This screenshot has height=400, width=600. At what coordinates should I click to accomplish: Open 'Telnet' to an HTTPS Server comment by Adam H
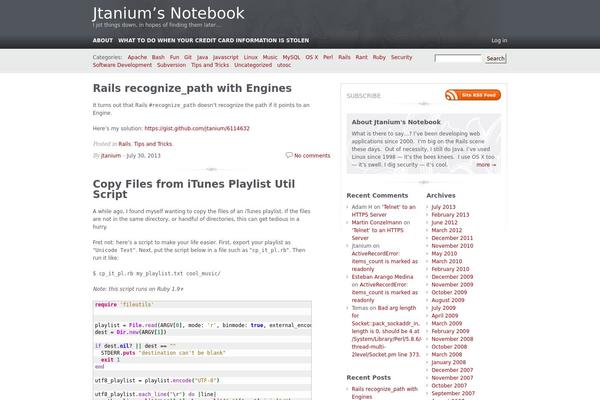point(383,211)
